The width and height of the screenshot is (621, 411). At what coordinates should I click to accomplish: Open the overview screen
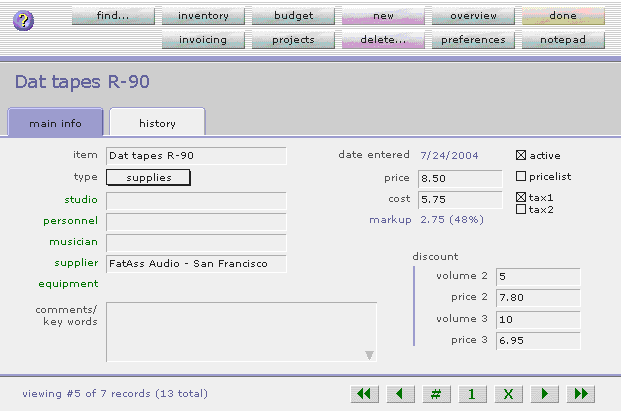[x=473, y=16]
